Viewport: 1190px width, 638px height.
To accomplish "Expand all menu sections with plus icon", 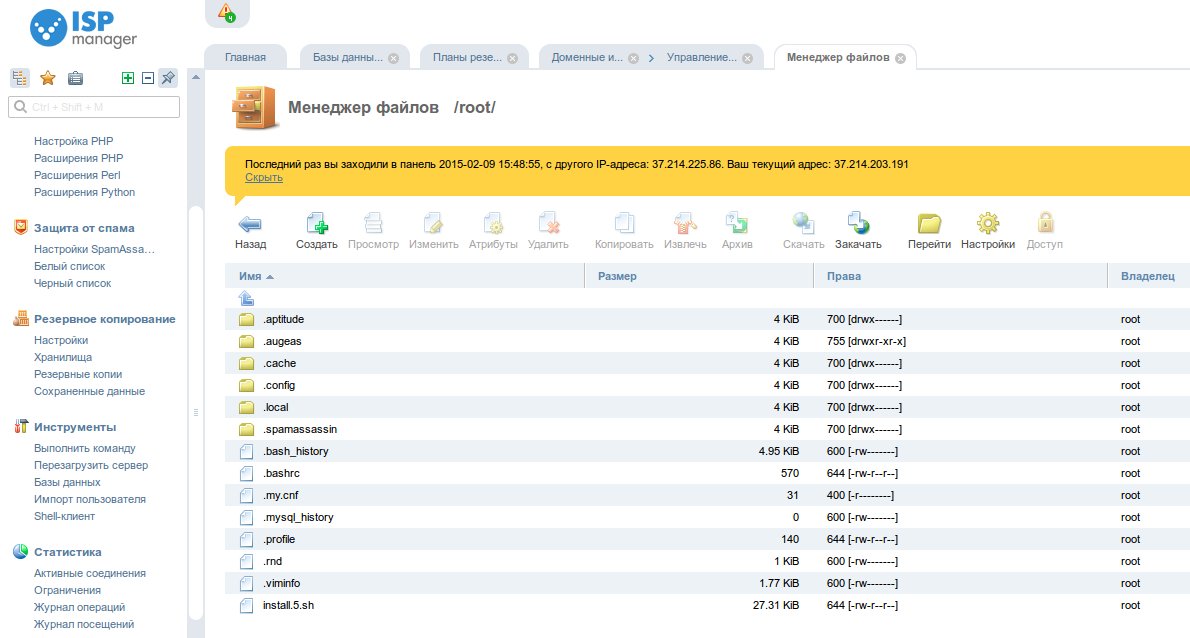I will [x=128, y=78].
